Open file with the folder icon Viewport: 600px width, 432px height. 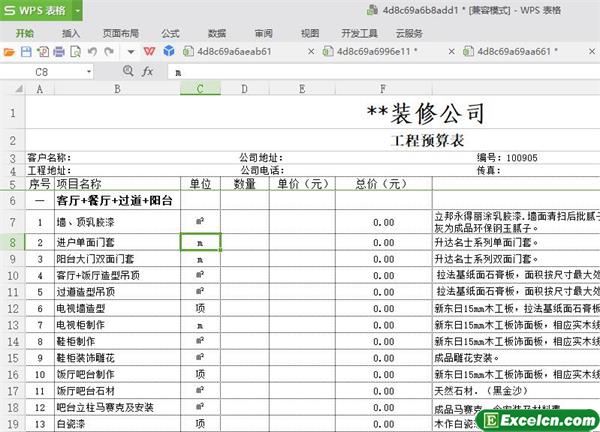click(9, 52)
